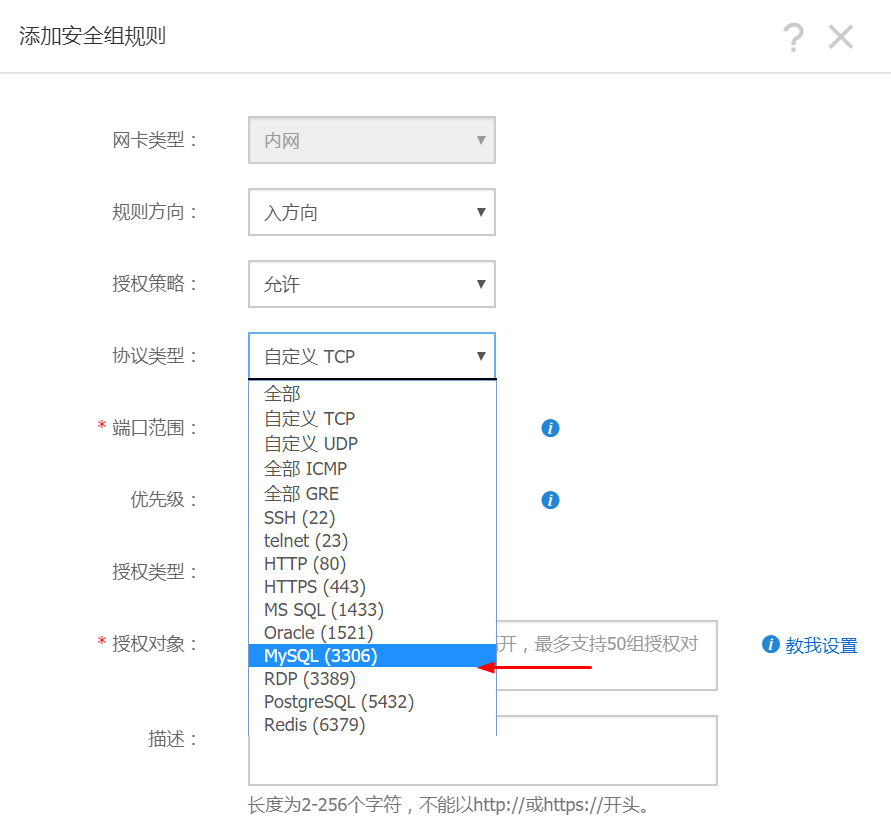Click into the 授权对象 input field
This screenshot has height=833, width=891.
coord(606,655)
